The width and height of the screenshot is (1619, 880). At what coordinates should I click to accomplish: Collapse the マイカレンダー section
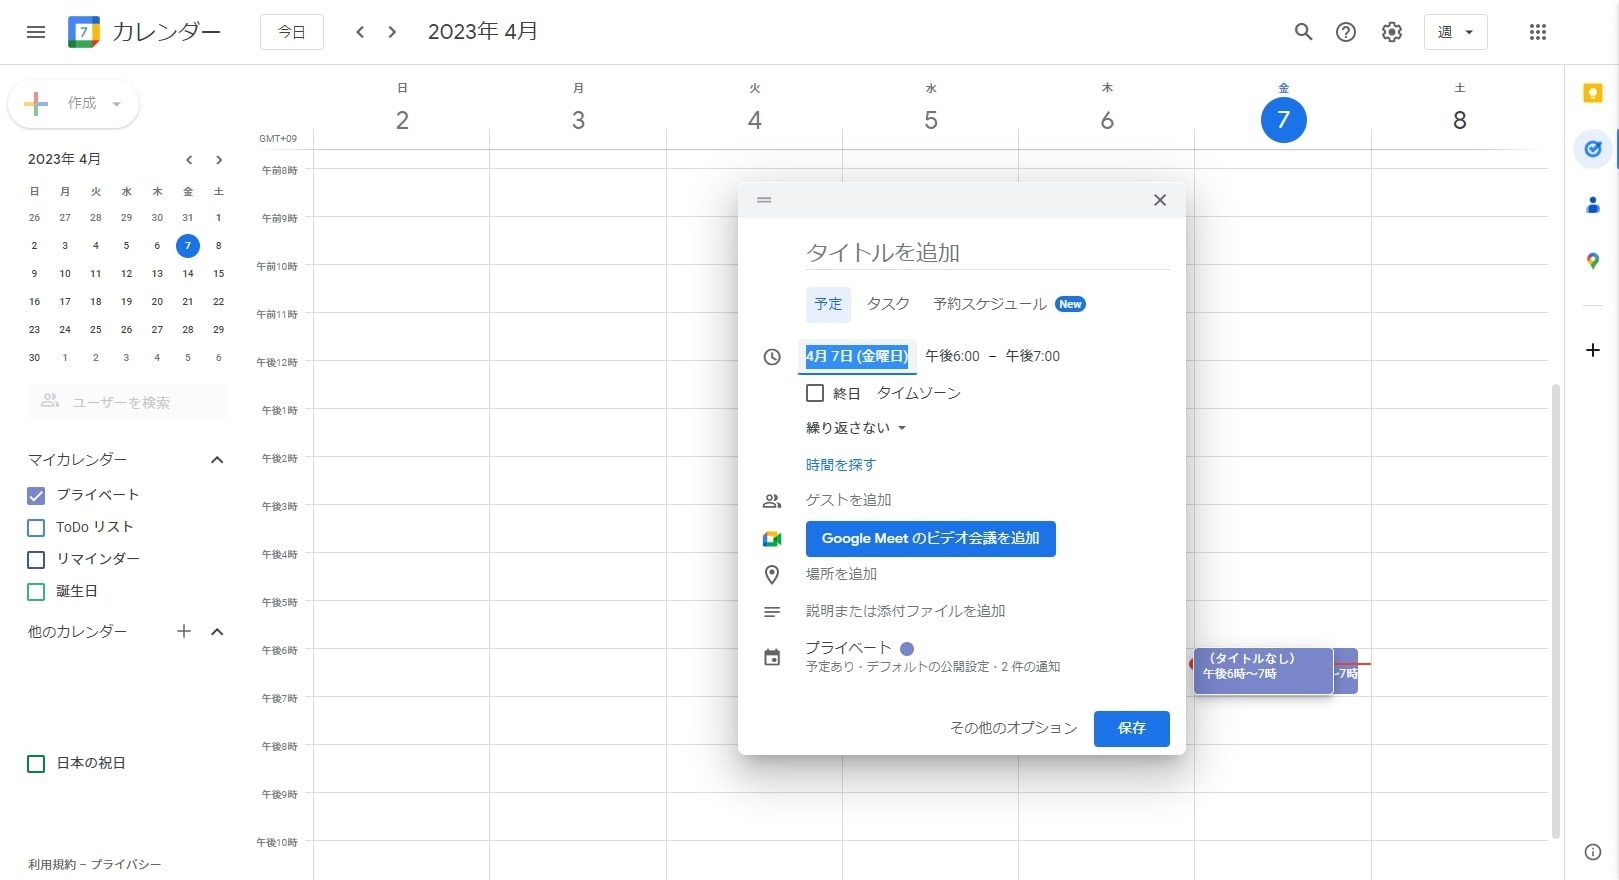217,460
